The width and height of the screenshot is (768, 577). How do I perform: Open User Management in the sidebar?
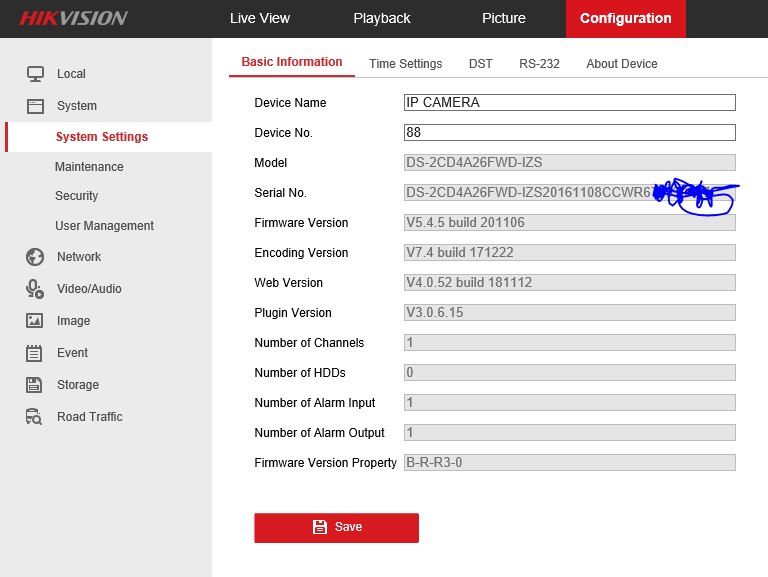(x=104, y=226)
